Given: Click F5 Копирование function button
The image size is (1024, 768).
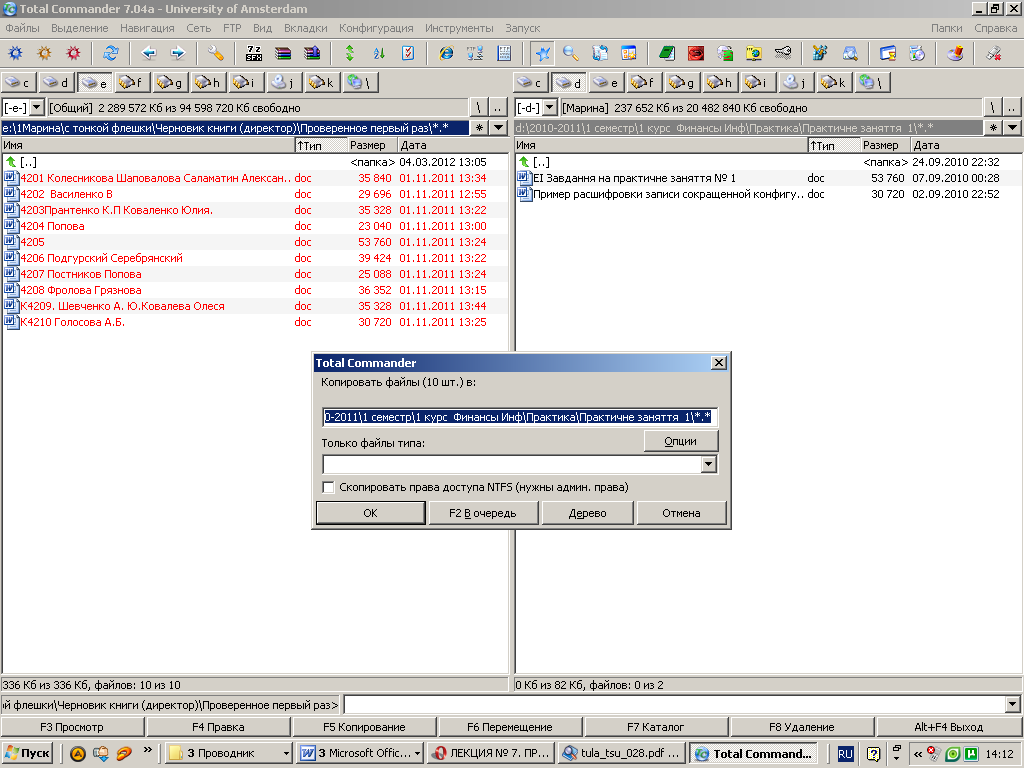Looking at the screenshot, I should point(364,727).
